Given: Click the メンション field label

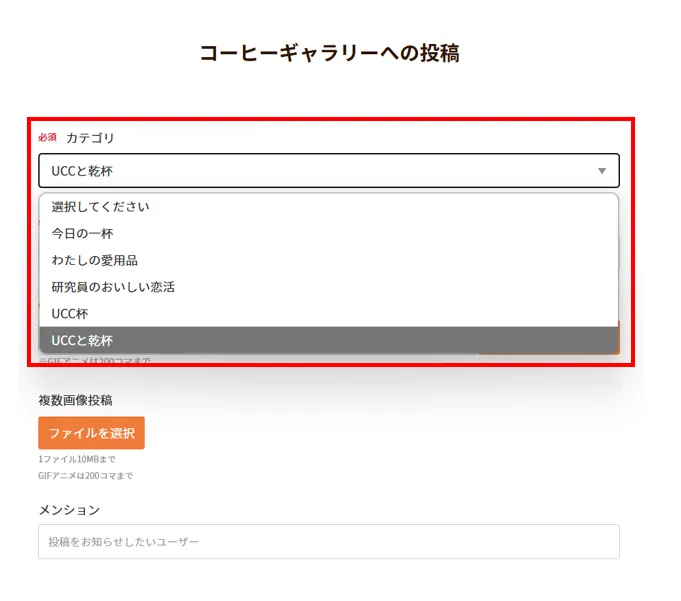Looking at the screenshot, I should (x=69, y=510).
